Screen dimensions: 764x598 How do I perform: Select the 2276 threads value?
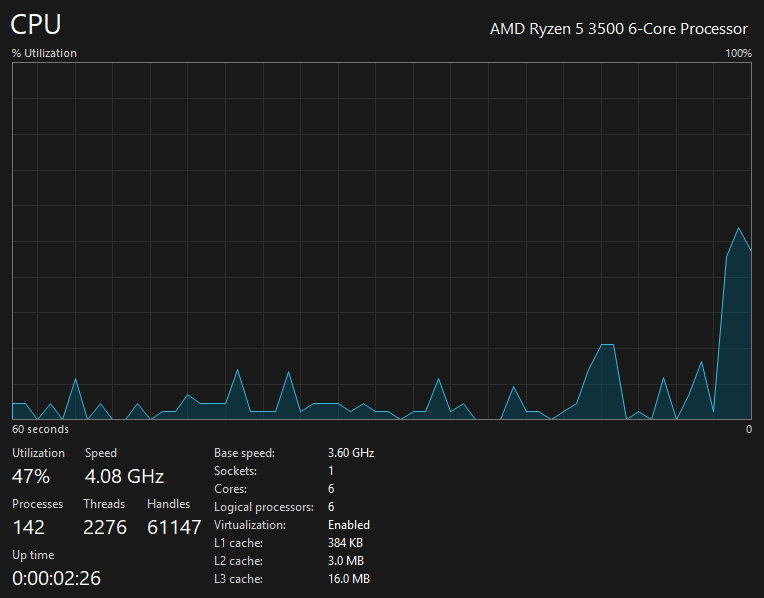105,527
